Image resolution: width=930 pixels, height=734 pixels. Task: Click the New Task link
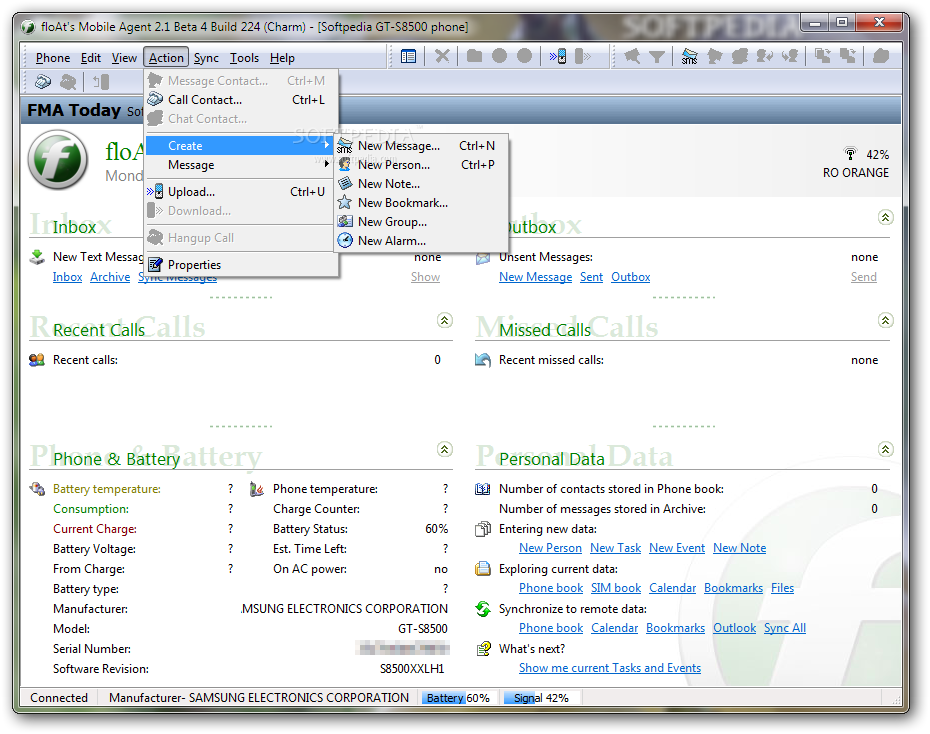(x=615, y=548)
